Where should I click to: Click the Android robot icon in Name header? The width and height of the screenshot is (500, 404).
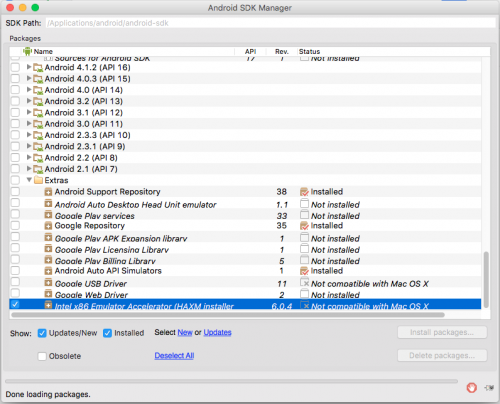click(27, 51)
